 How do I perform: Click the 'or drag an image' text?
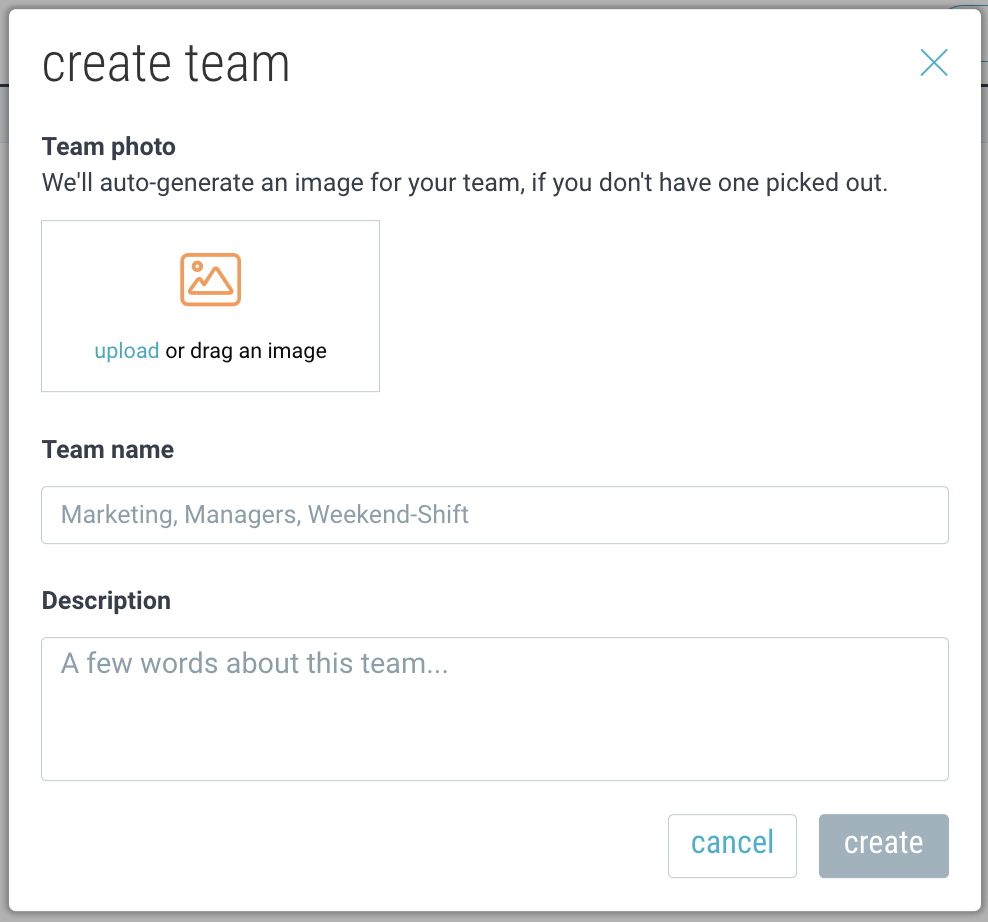[246, 350]
